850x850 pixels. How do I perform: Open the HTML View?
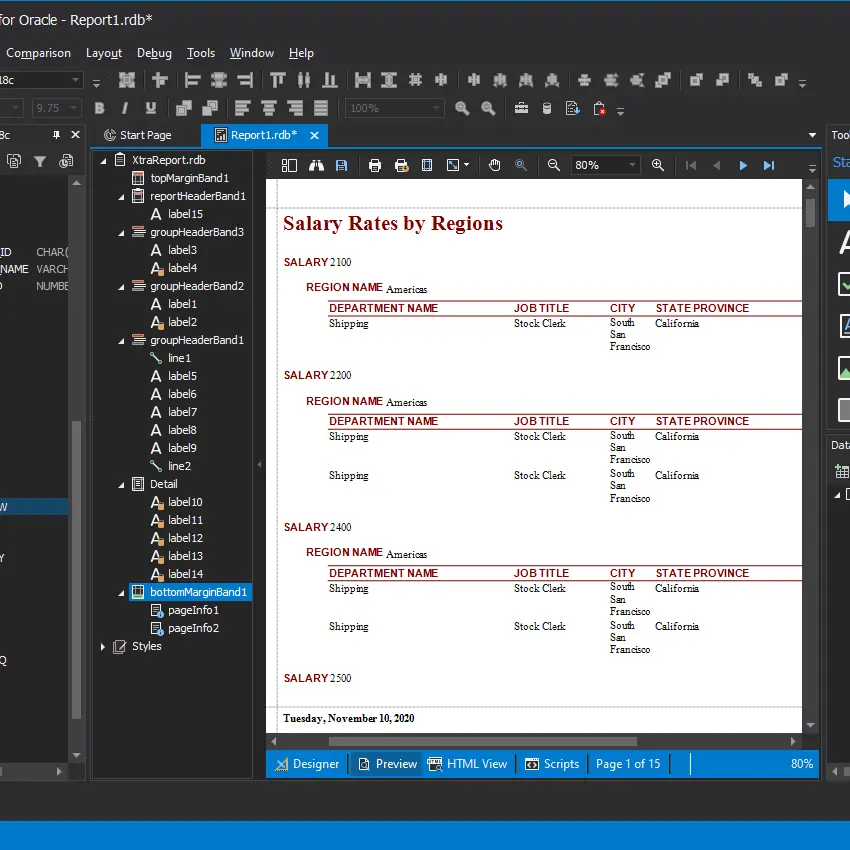click(467, 764)
